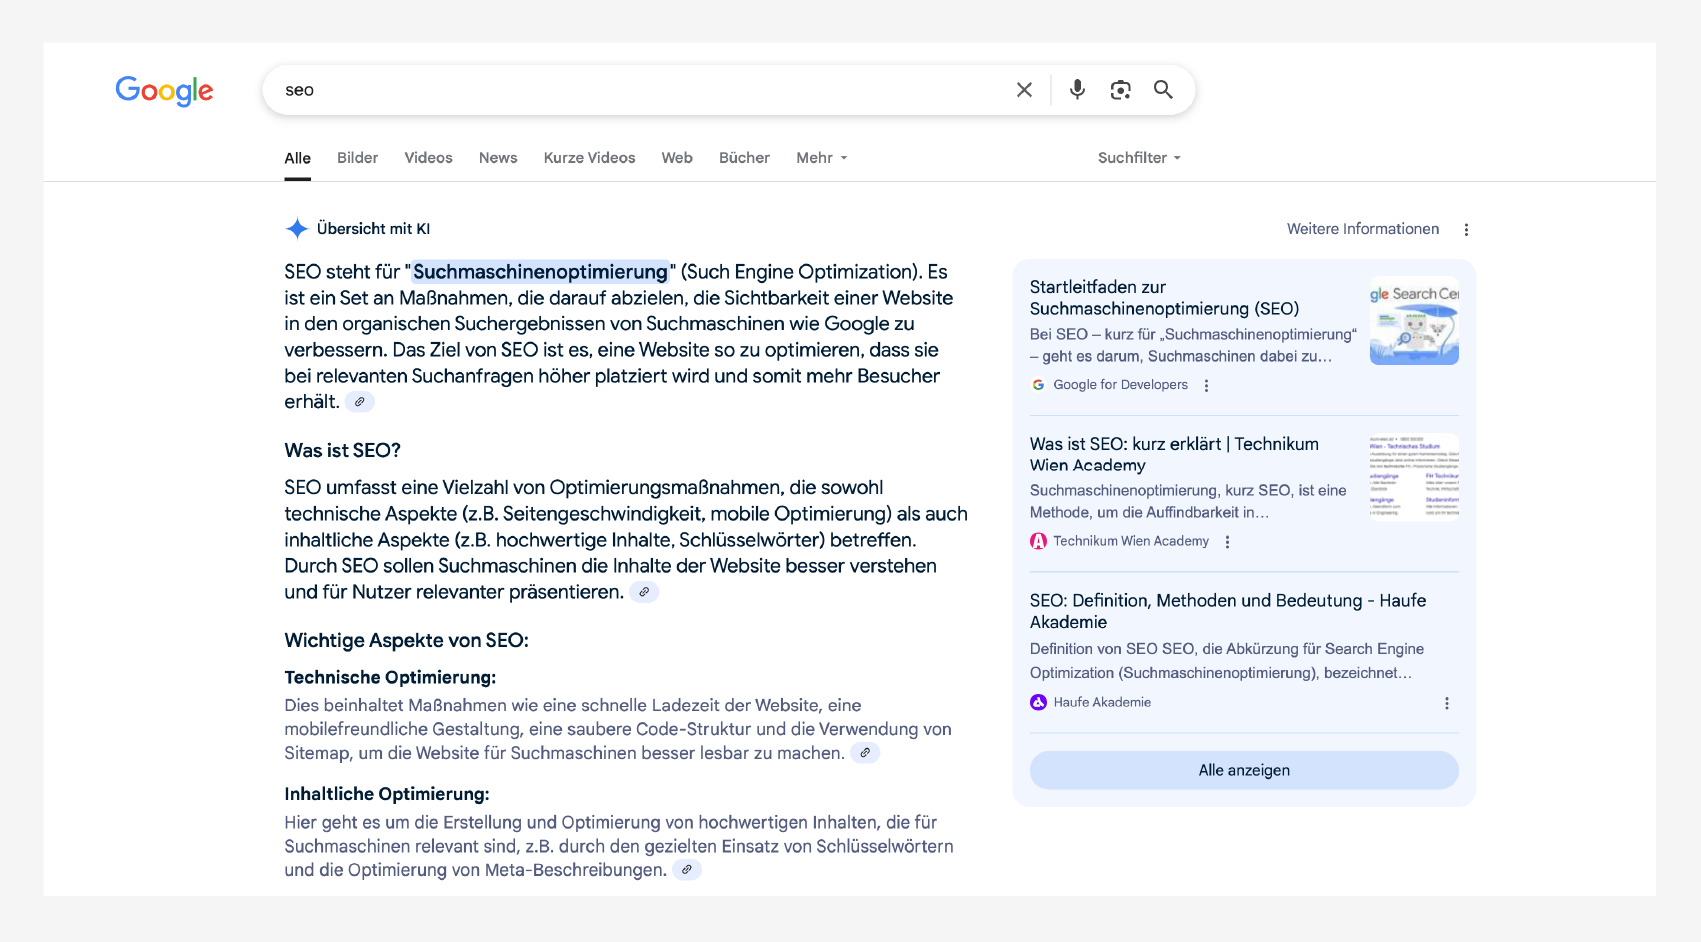Click the 'Übersicht mit KI' label
Viewport: 1701px width, 942px height.
(373, 229)
